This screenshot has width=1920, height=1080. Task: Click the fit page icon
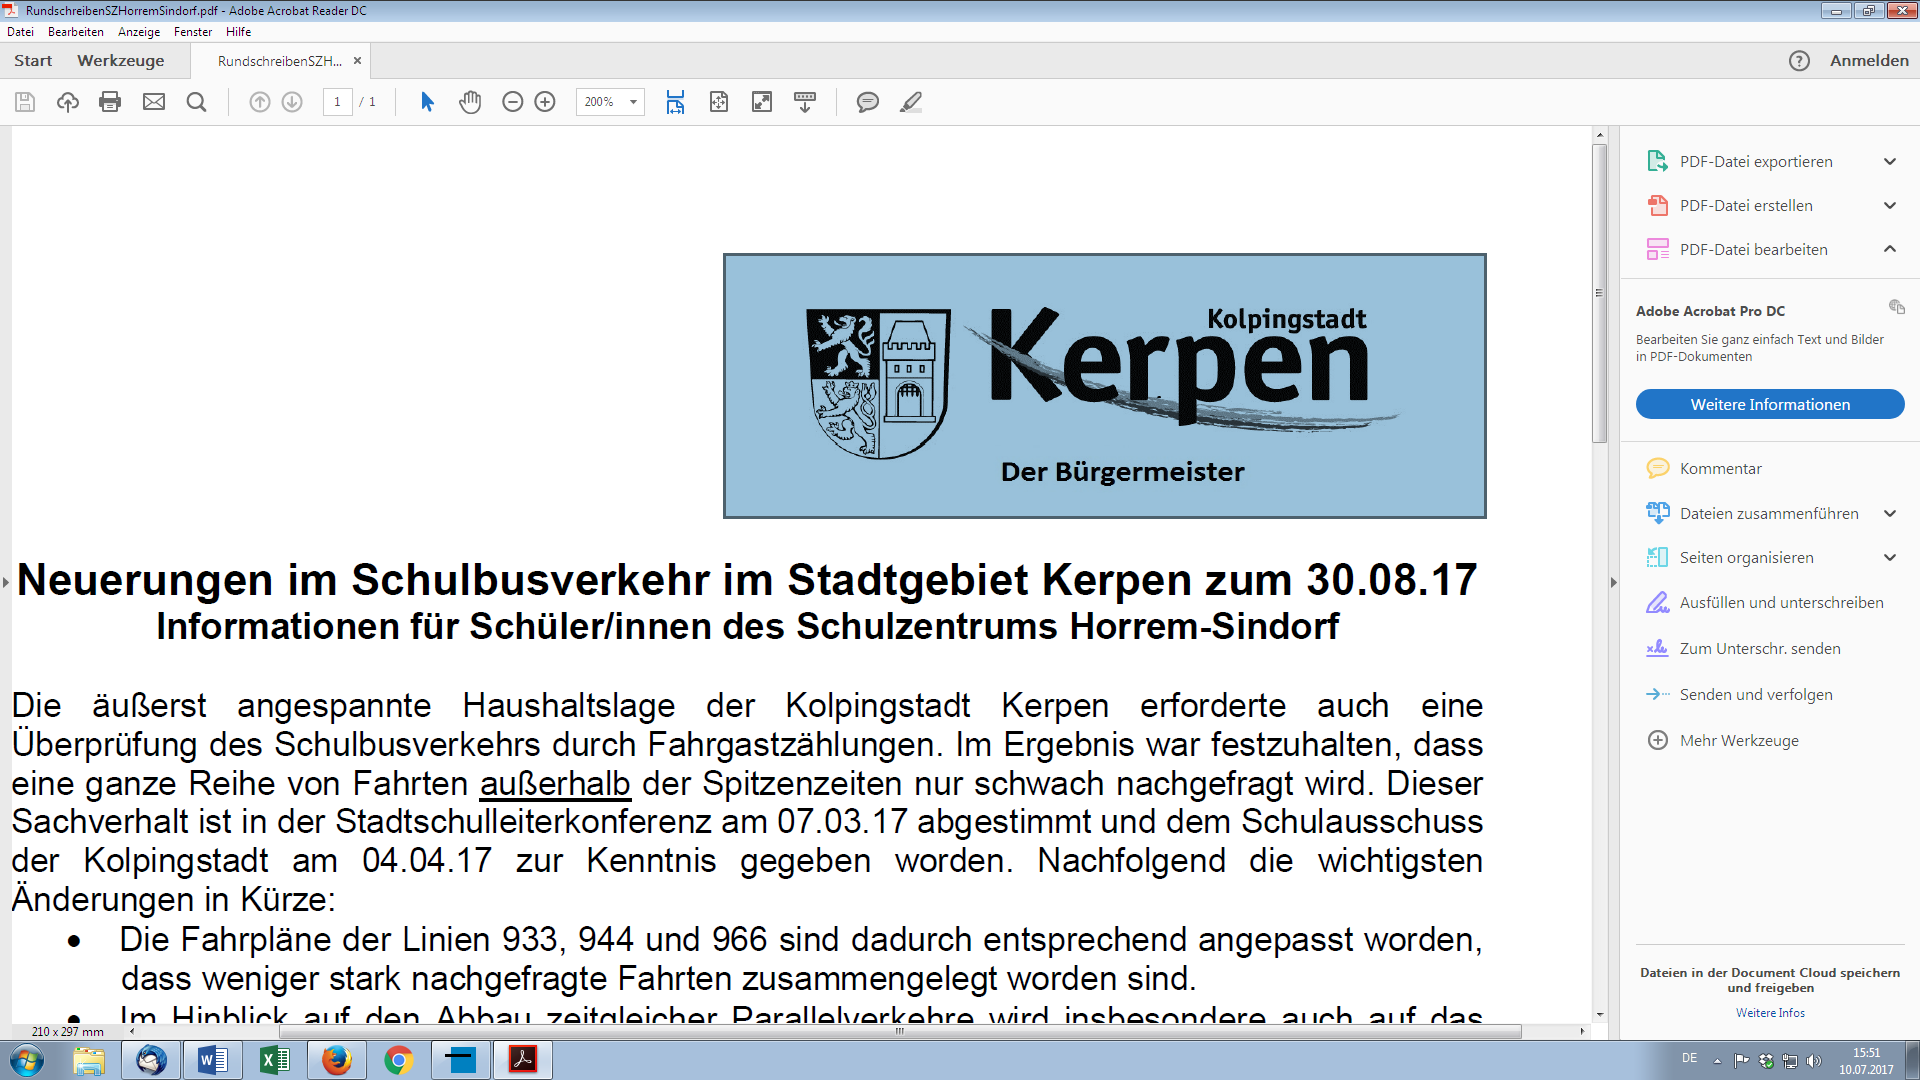pyautogui.click(x=719, y=102)
